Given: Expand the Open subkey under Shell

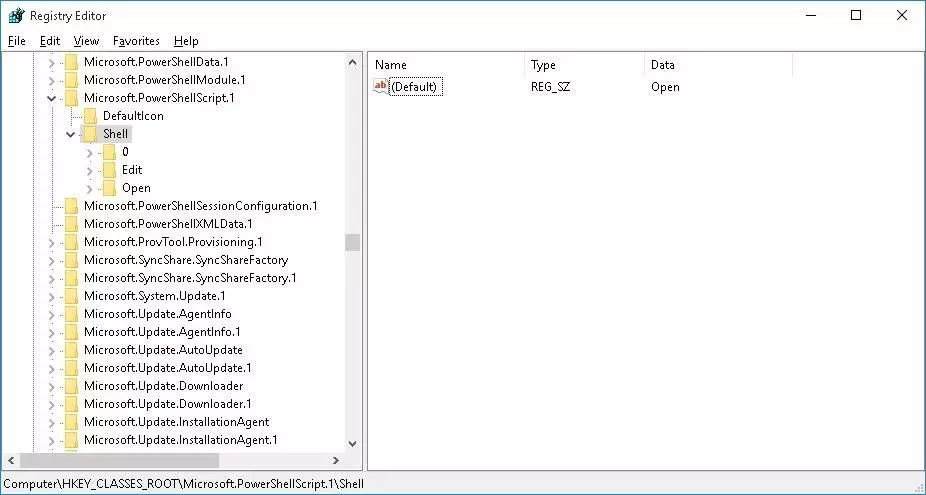Looking at the screenshot, I should pos(89,189).
